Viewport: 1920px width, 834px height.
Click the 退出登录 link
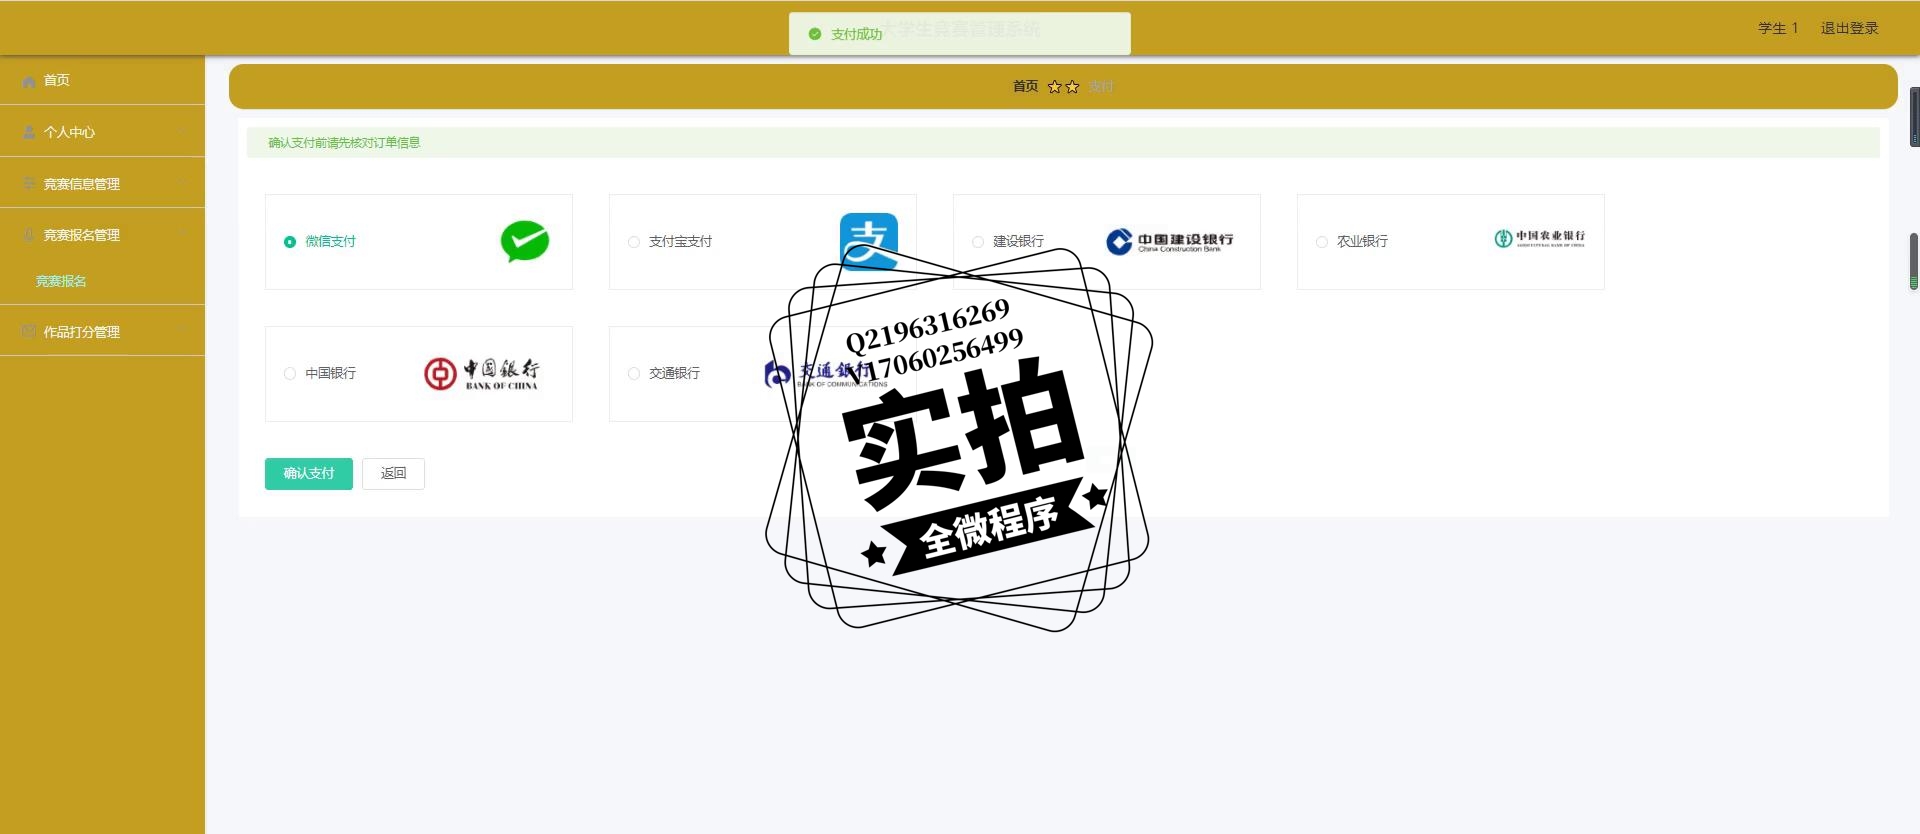point(1849,28)
